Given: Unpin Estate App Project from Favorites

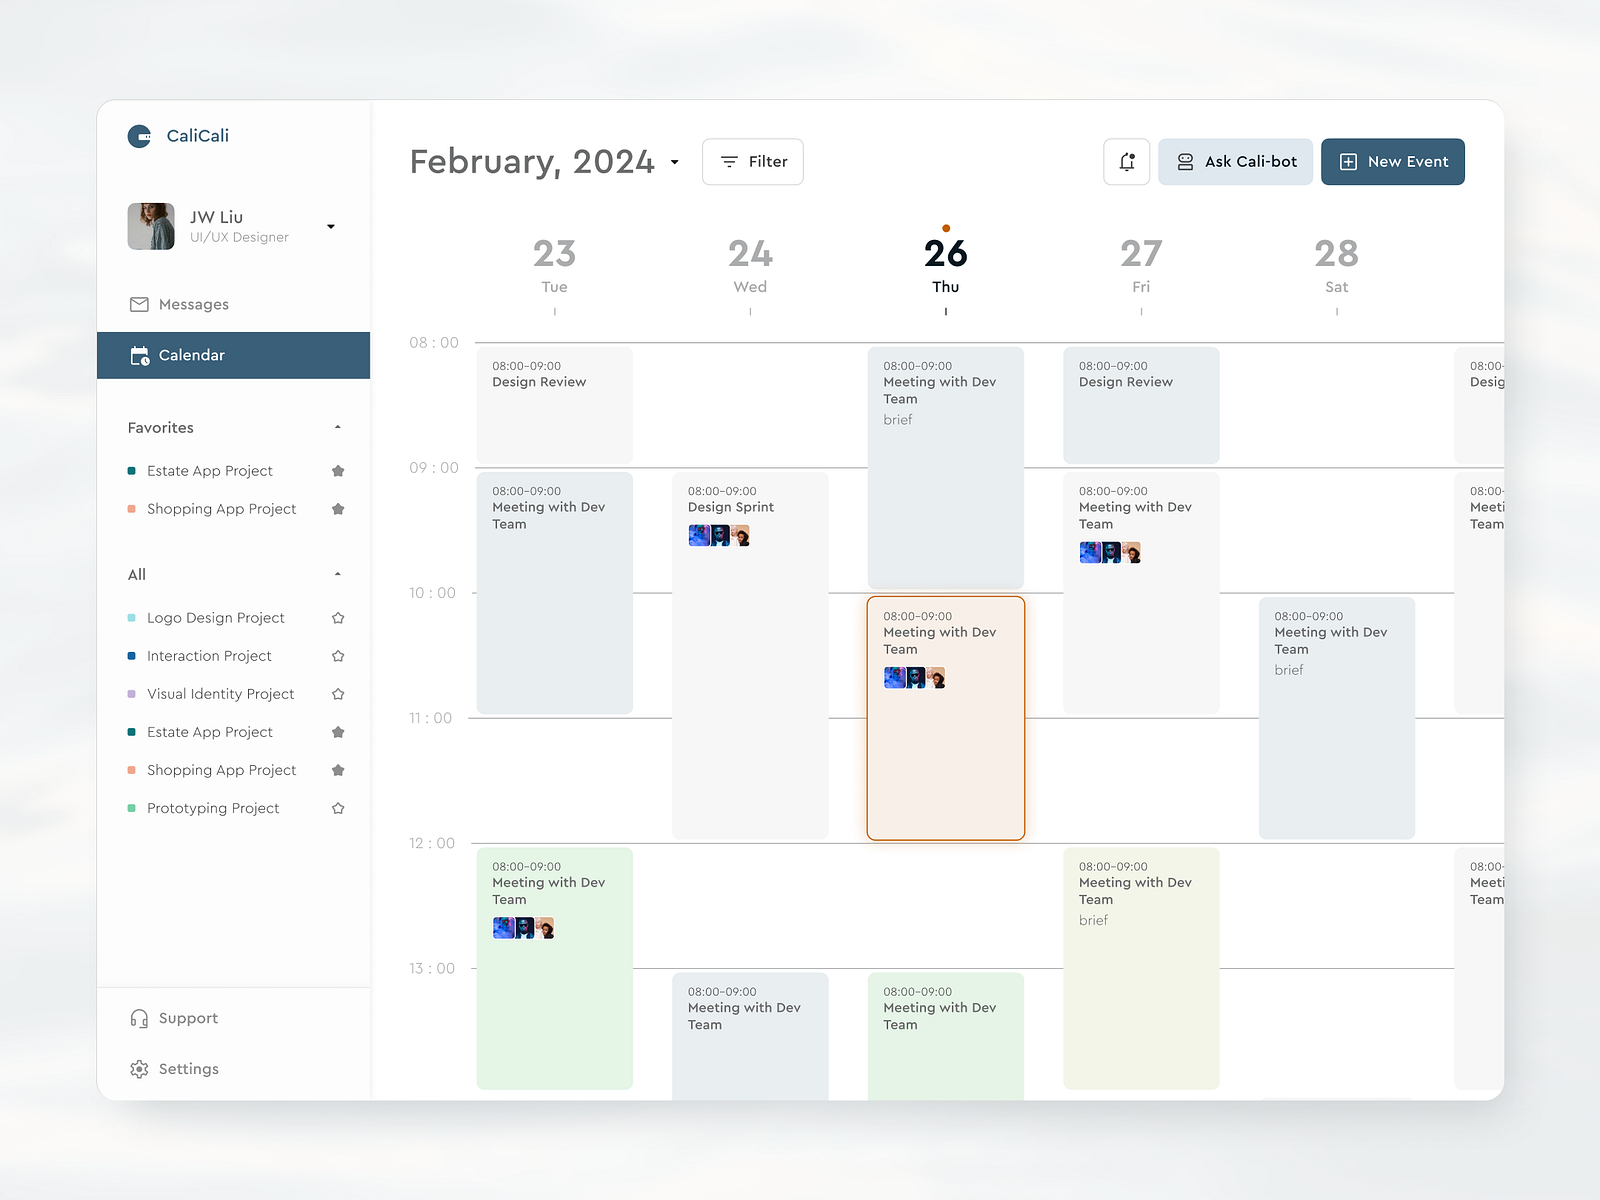Looking at the screenshot, I should click(x=338, y=470).
